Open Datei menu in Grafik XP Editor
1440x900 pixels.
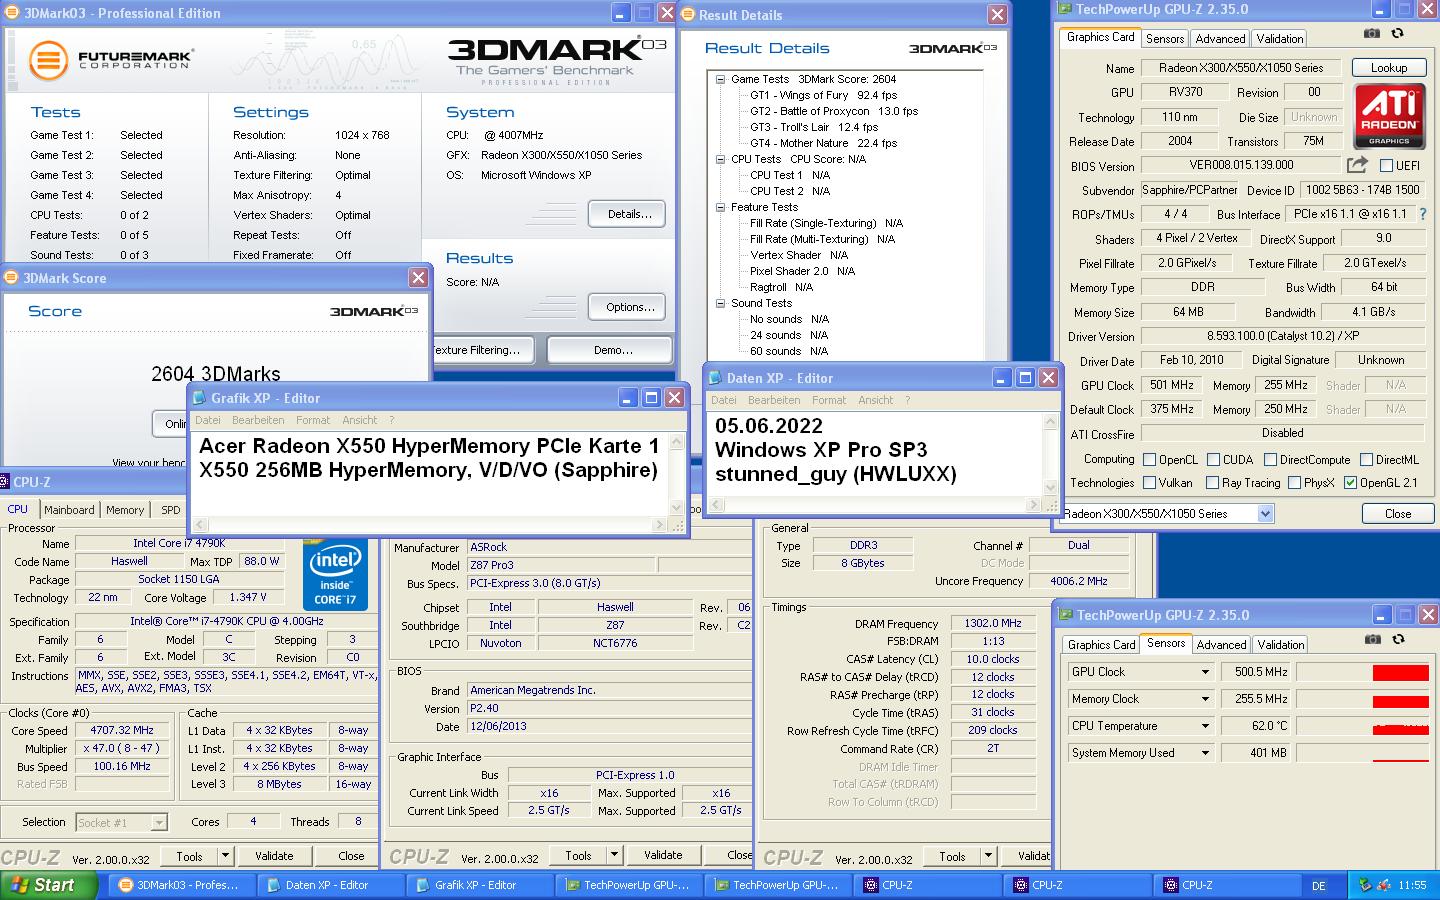(x=208, y=420)
